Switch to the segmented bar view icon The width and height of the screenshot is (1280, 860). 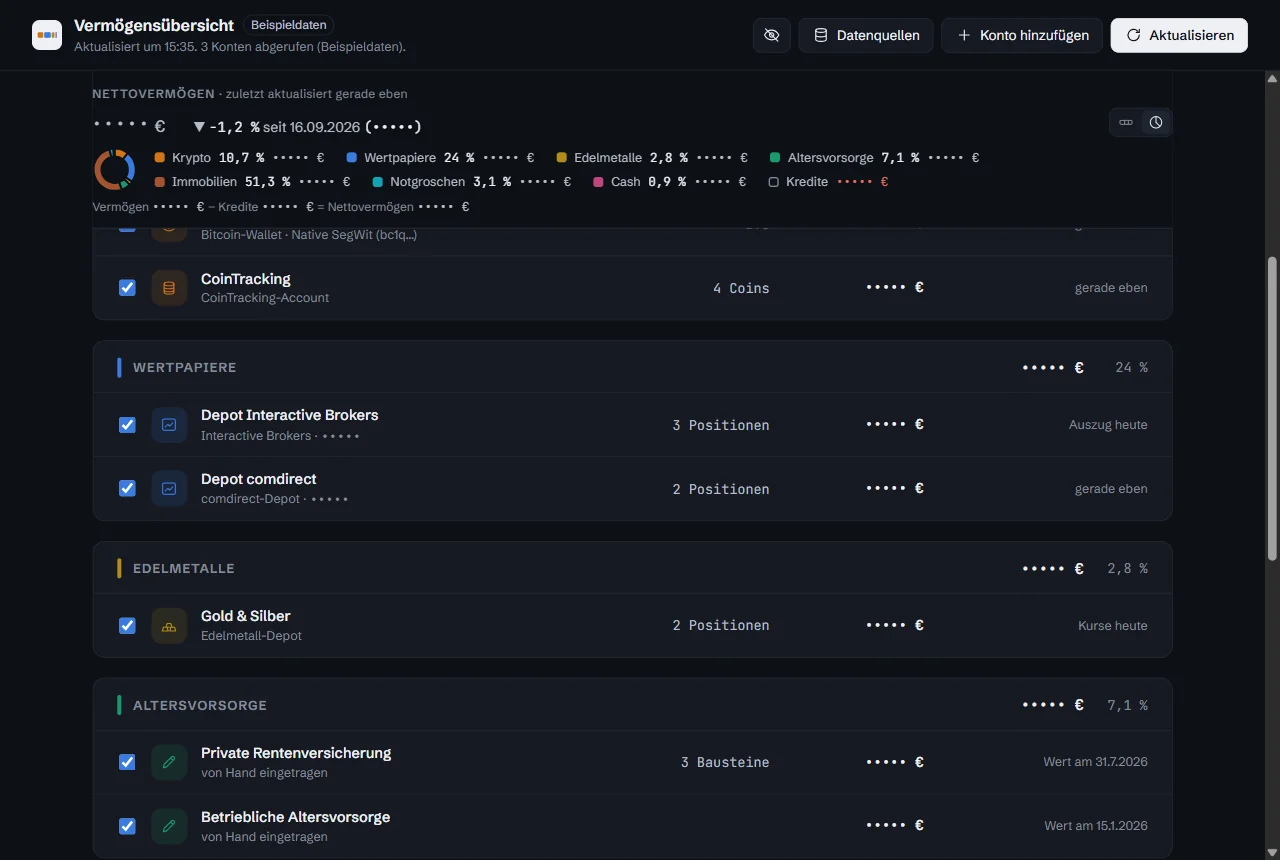click(1126, 122)
